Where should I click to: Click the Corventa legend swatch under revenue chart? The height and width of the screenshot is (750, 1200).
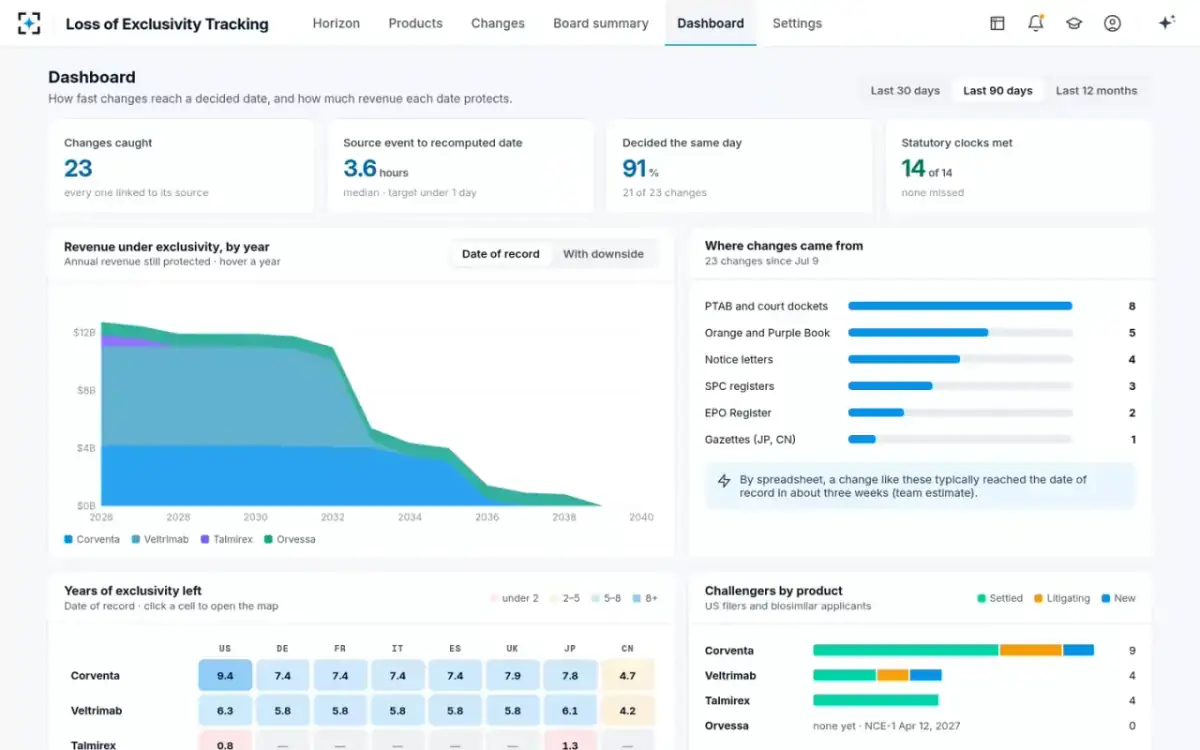click(68, 539)
